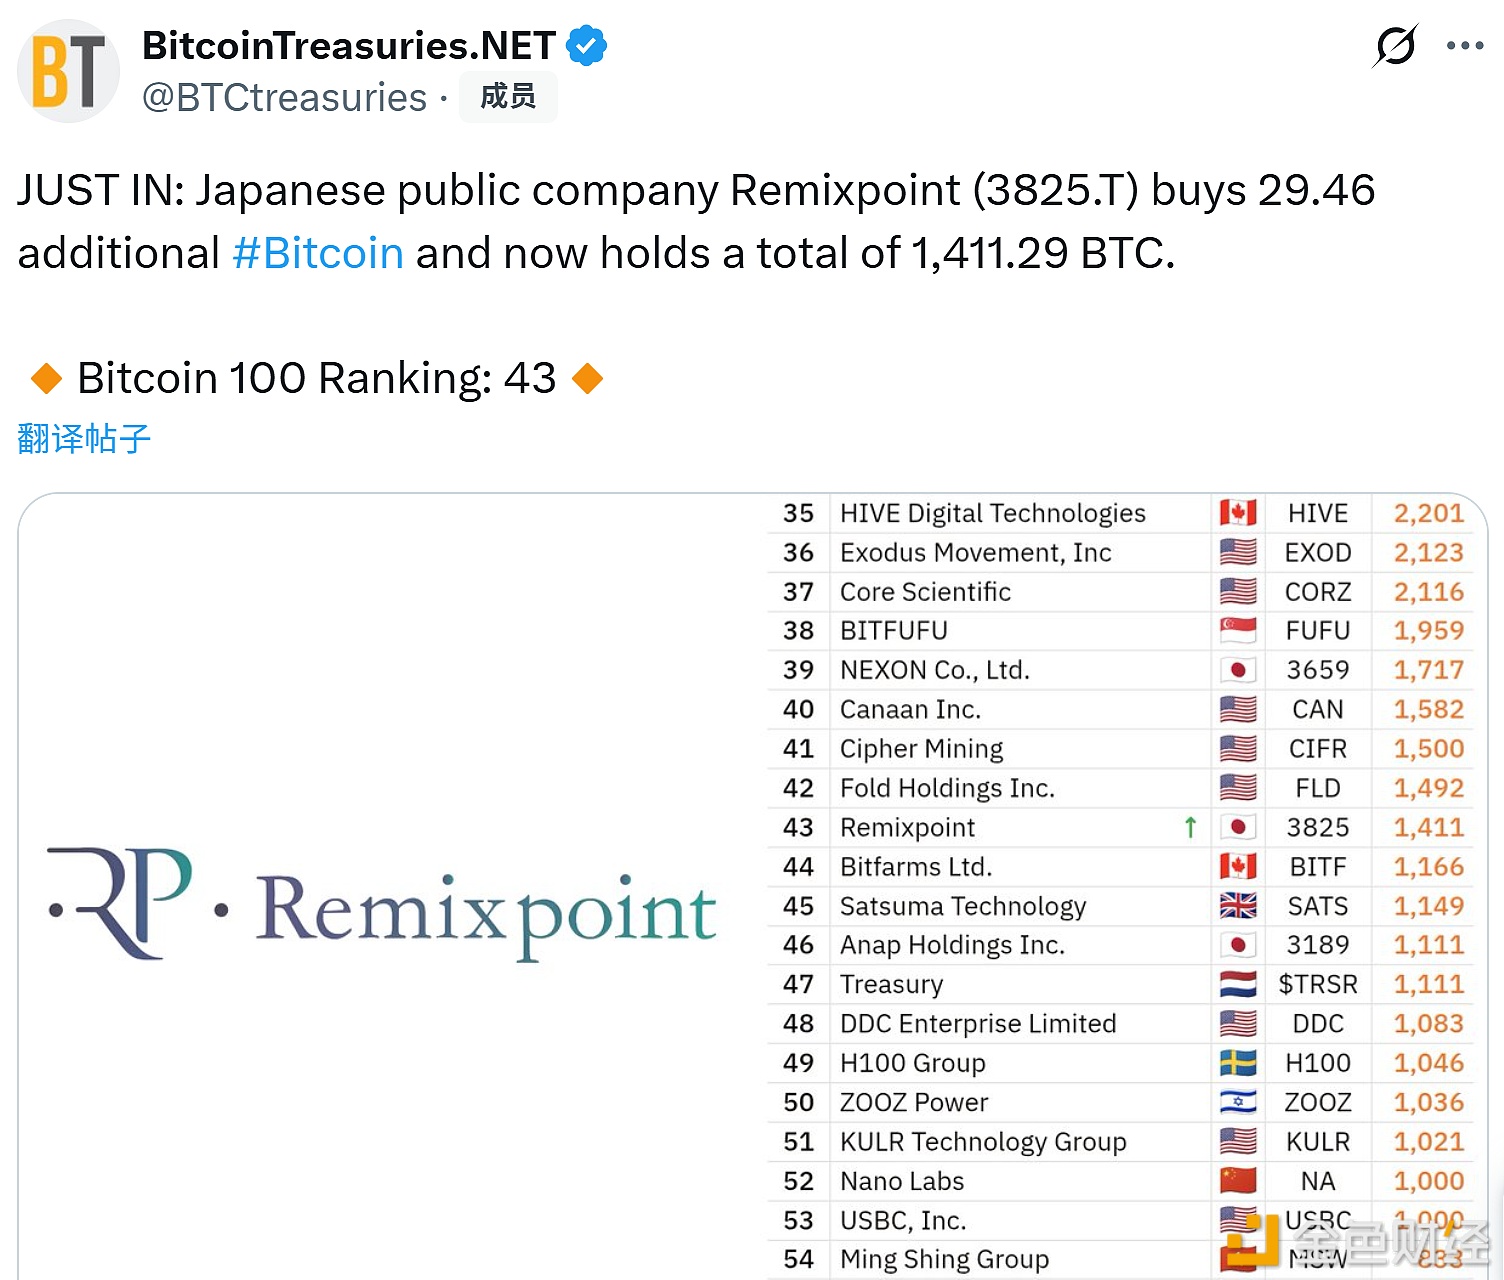Select the Fold Holdings Inc. row ranked 42
The width and height of the screenshot is (1504, 1280).
tap(947, 788)
